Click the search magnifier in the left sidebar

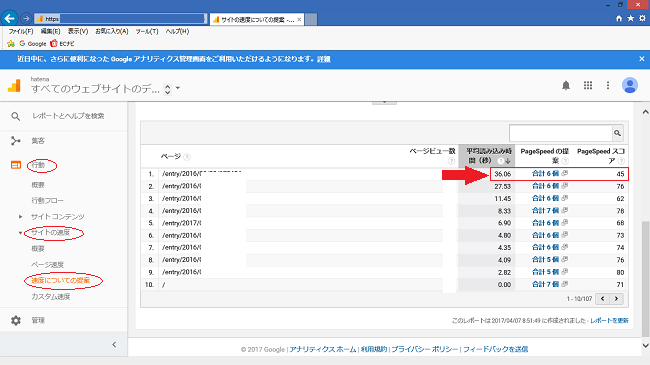tap(15, 117)
